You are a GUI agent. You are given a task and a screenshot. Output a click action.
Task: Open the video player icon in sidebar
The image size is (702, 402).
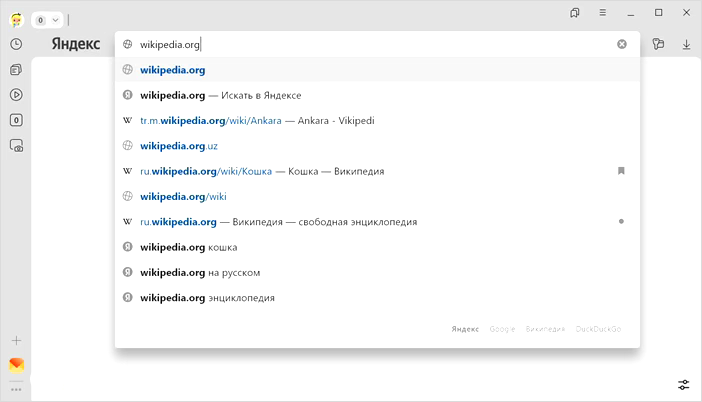16,95
